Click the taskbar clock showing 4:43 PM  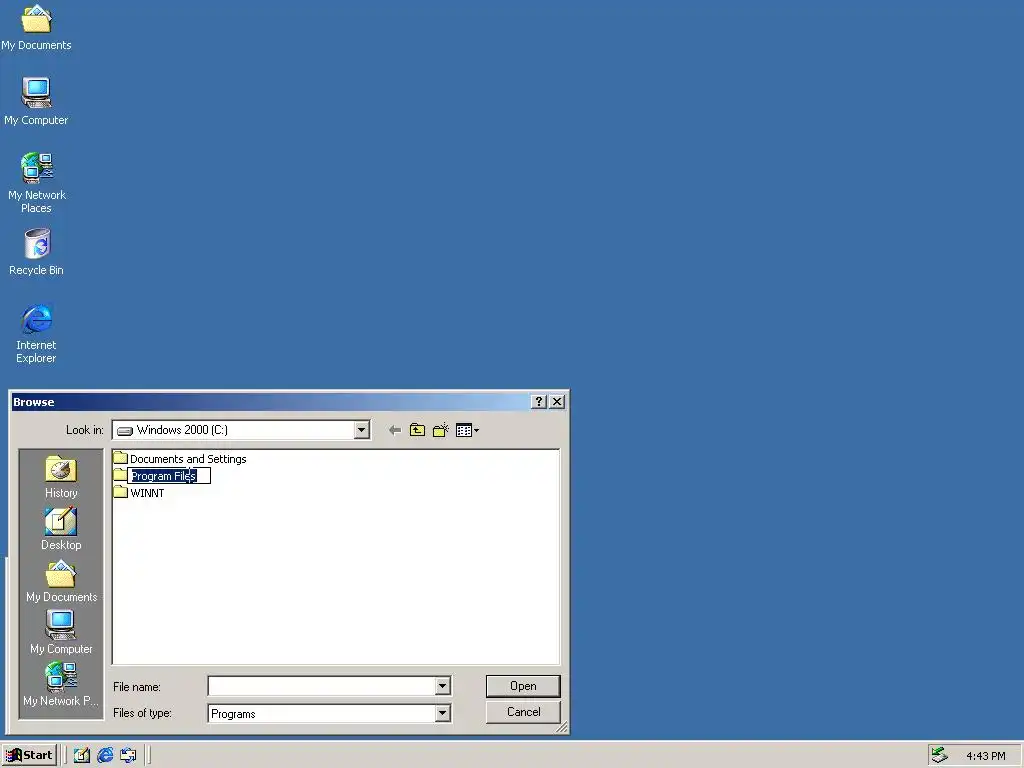(985, 756)
